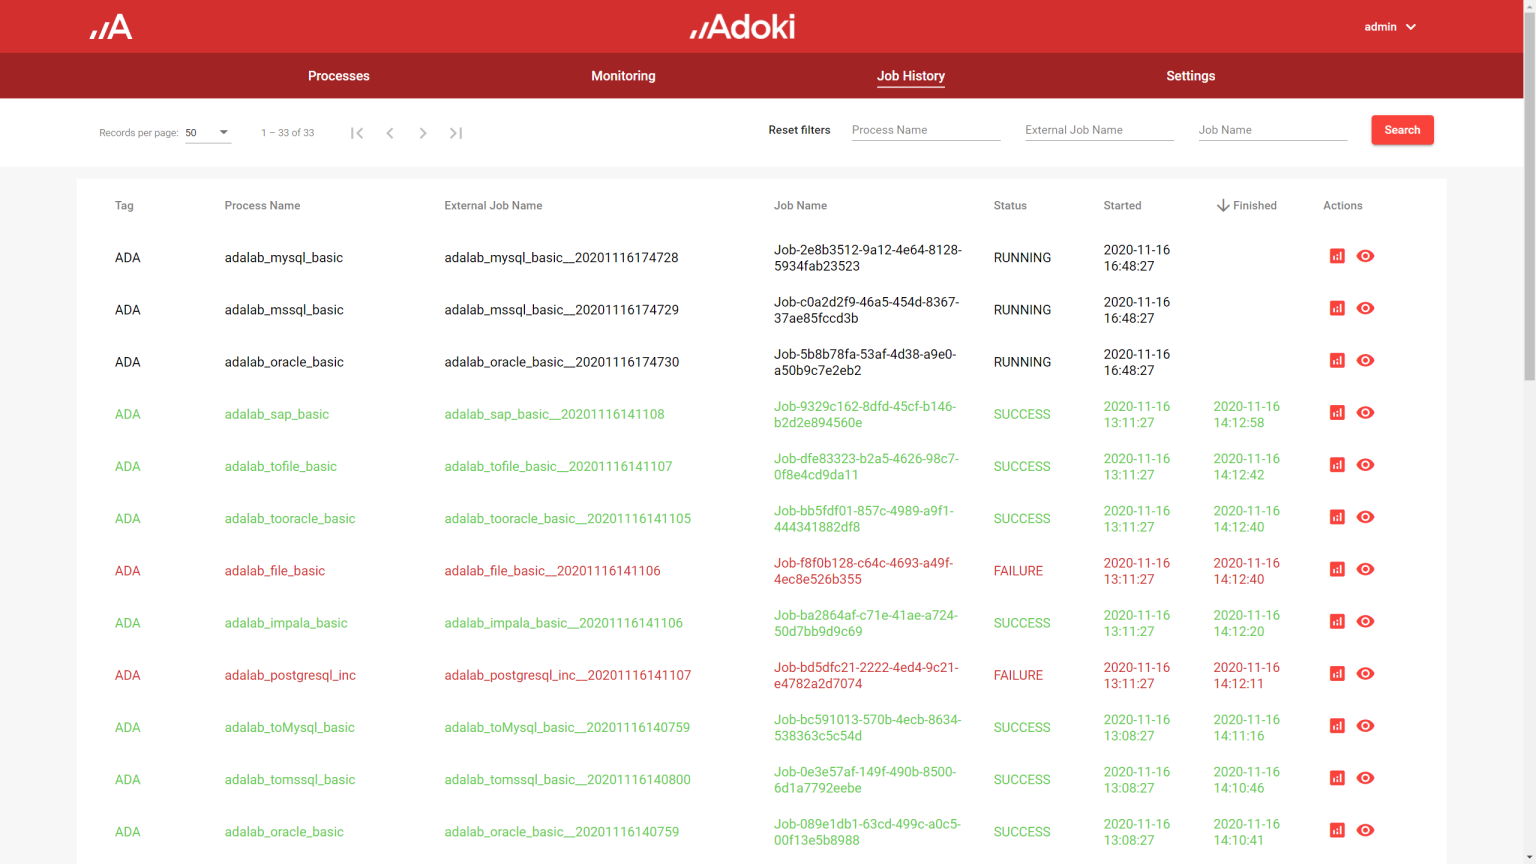Show details of adalab_sap_basic job via eye icon
The image size is (1536, 864).
(1365, 412)
